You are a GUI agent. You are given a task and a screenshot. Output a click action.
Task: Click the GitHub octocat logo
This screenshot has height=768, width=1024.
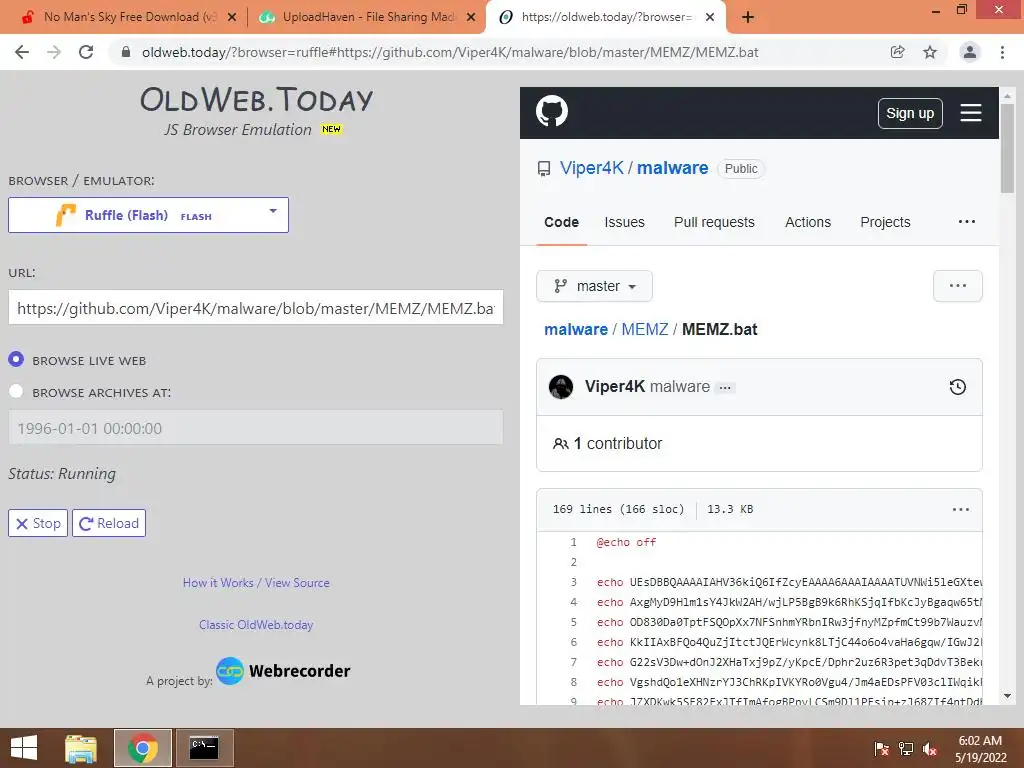552,111
